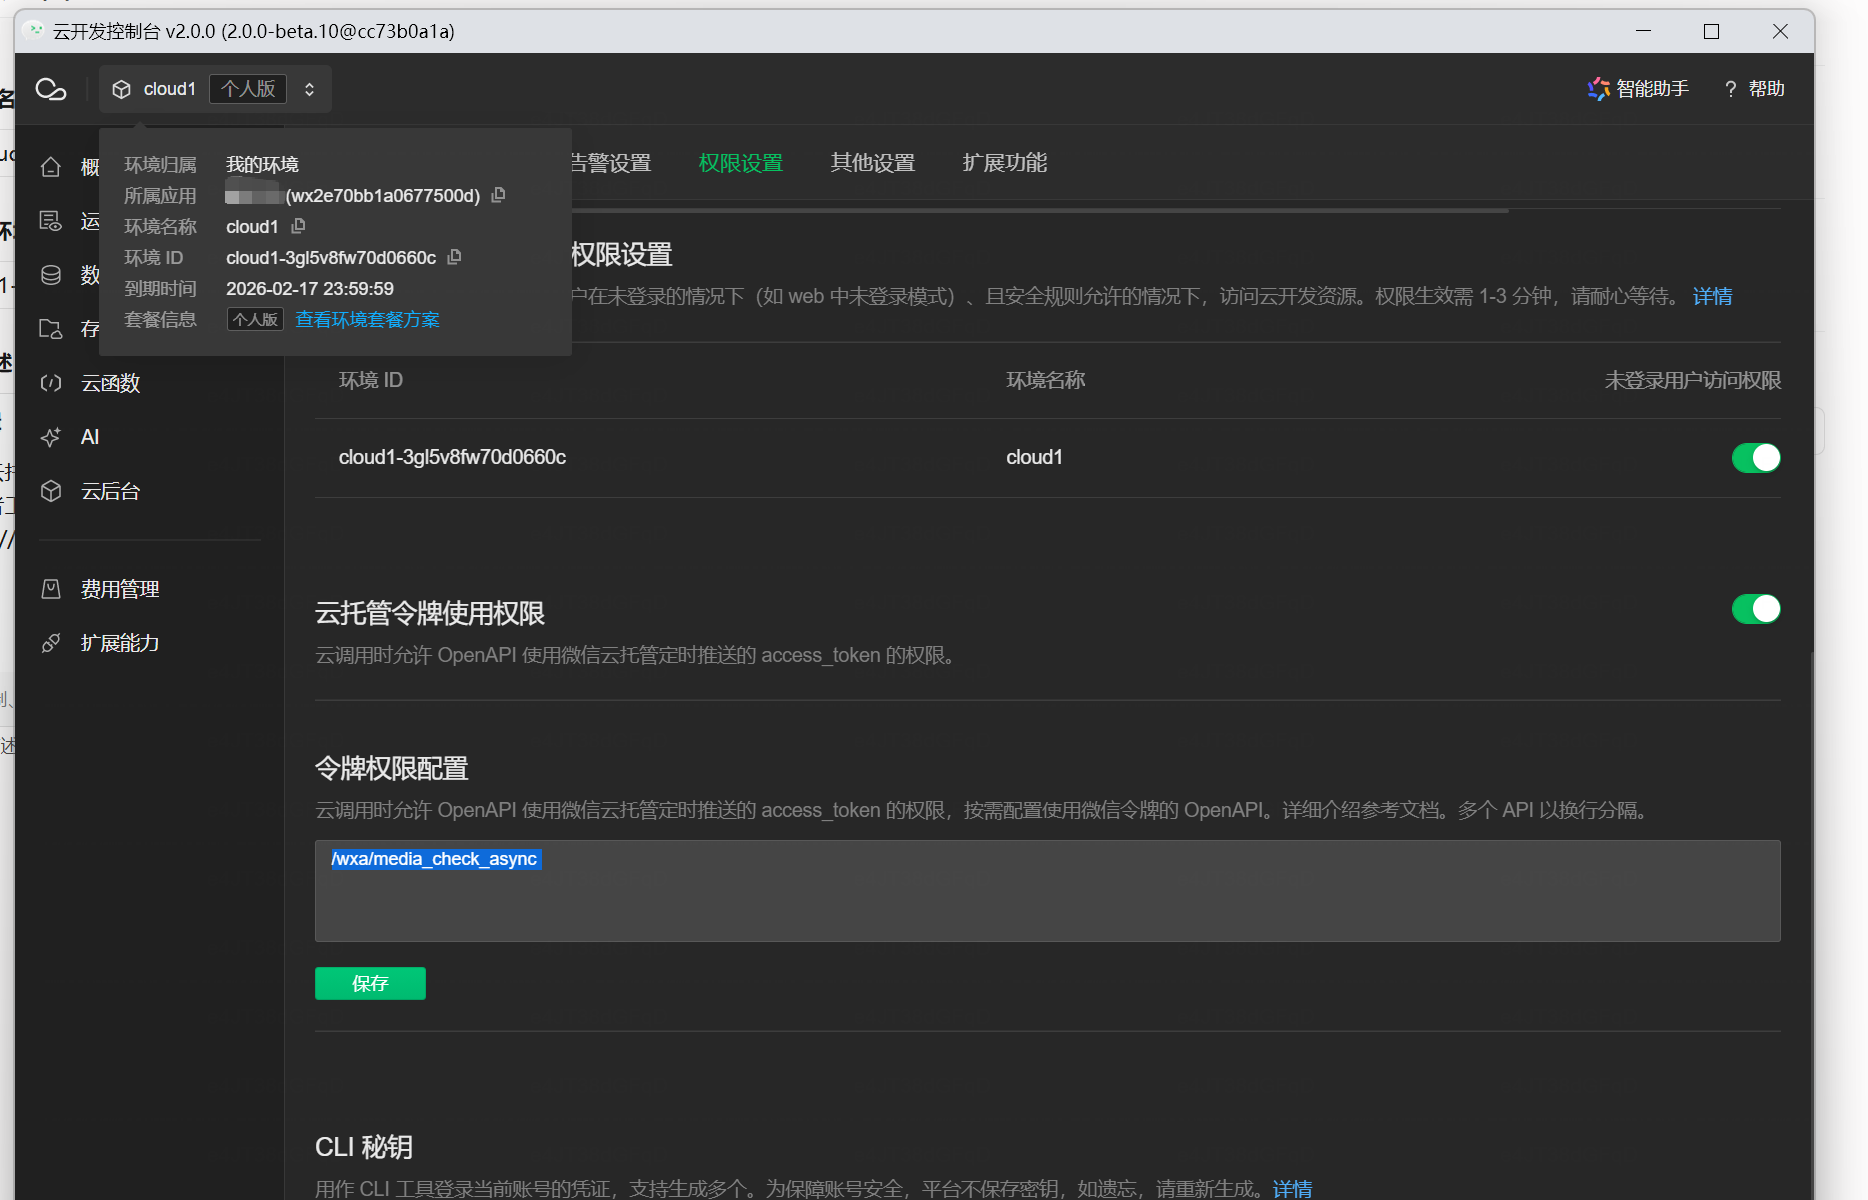Launch the 智能助手 assistant
Screen dimensions: 1868x1200
(1638, 89)
